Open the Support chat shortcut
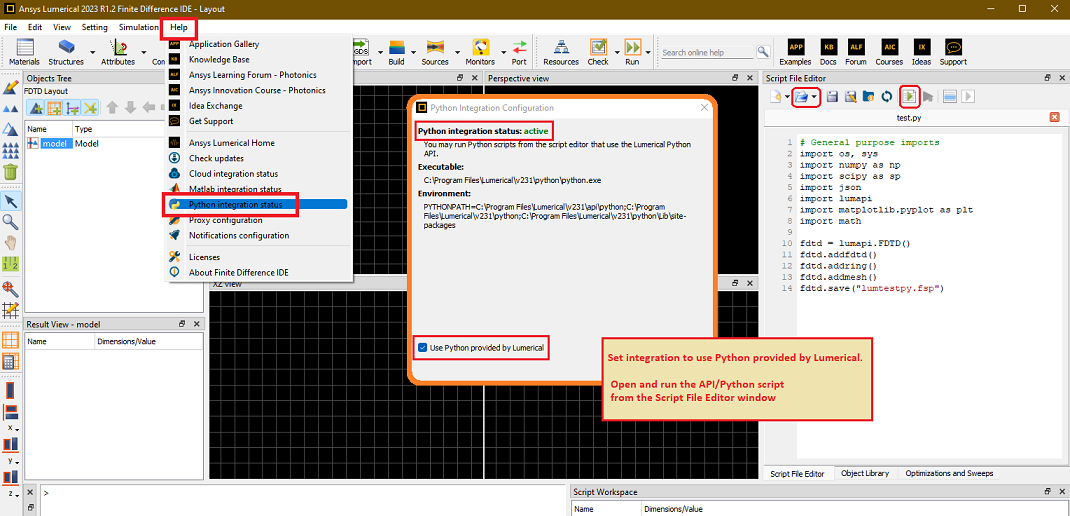The image size is (1070, 516). pyautogui.click(x=953, y=47)
